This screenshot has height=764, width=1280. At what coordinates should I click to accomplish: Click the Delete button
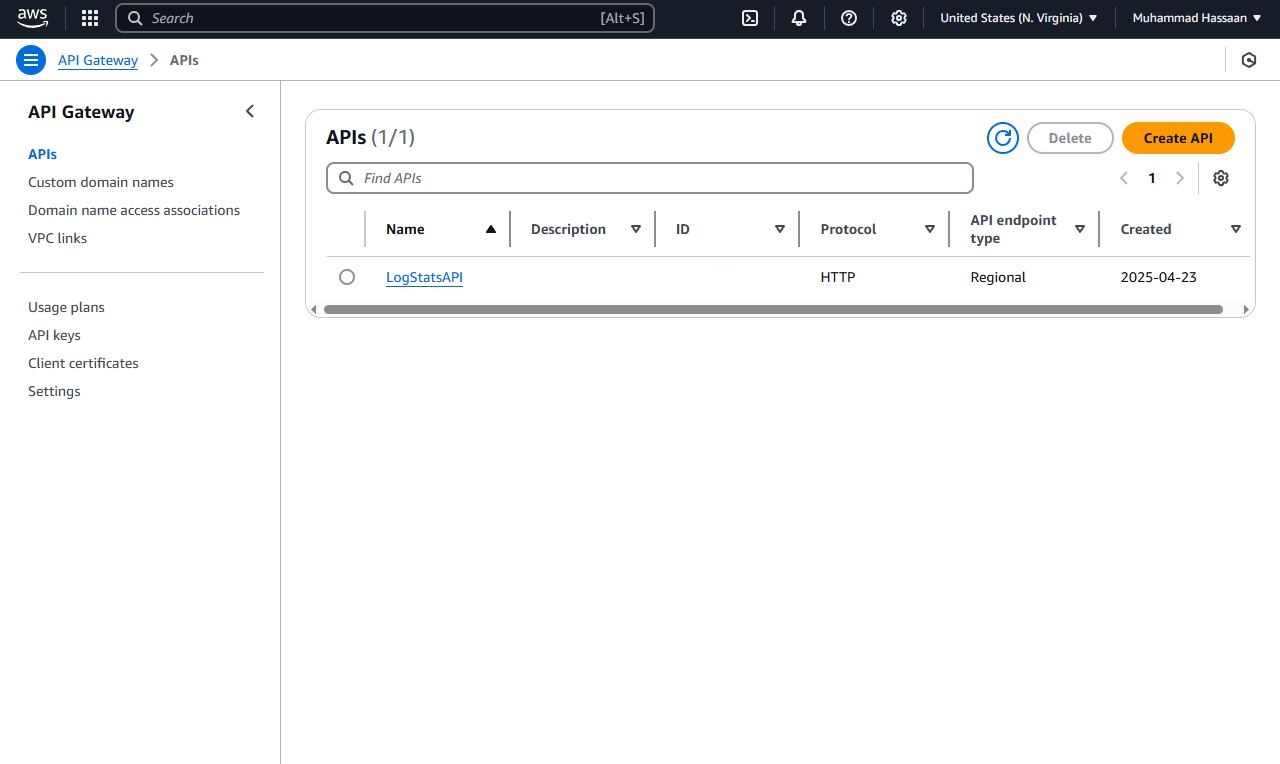click(x=1070, y=138)
